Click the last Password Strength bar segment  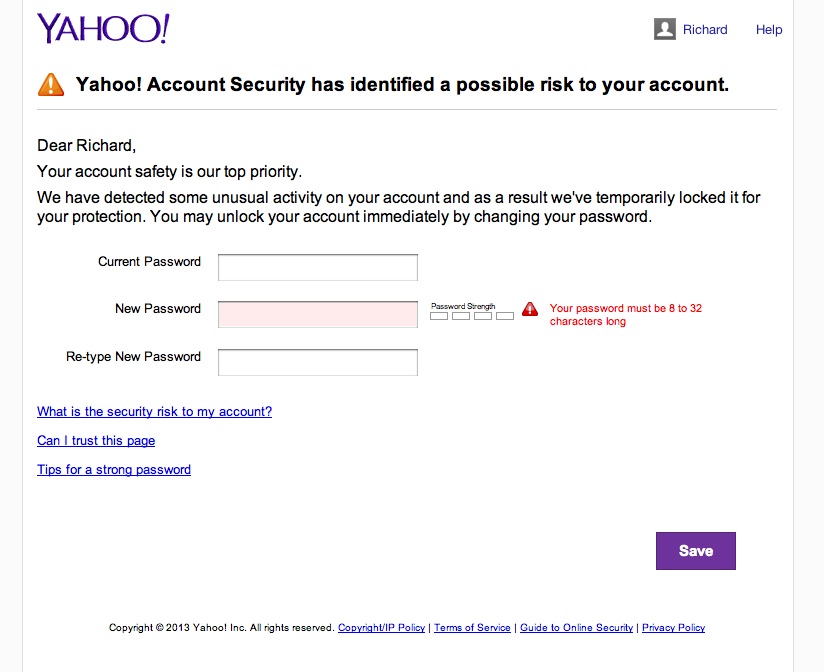(x=505, y=316)
